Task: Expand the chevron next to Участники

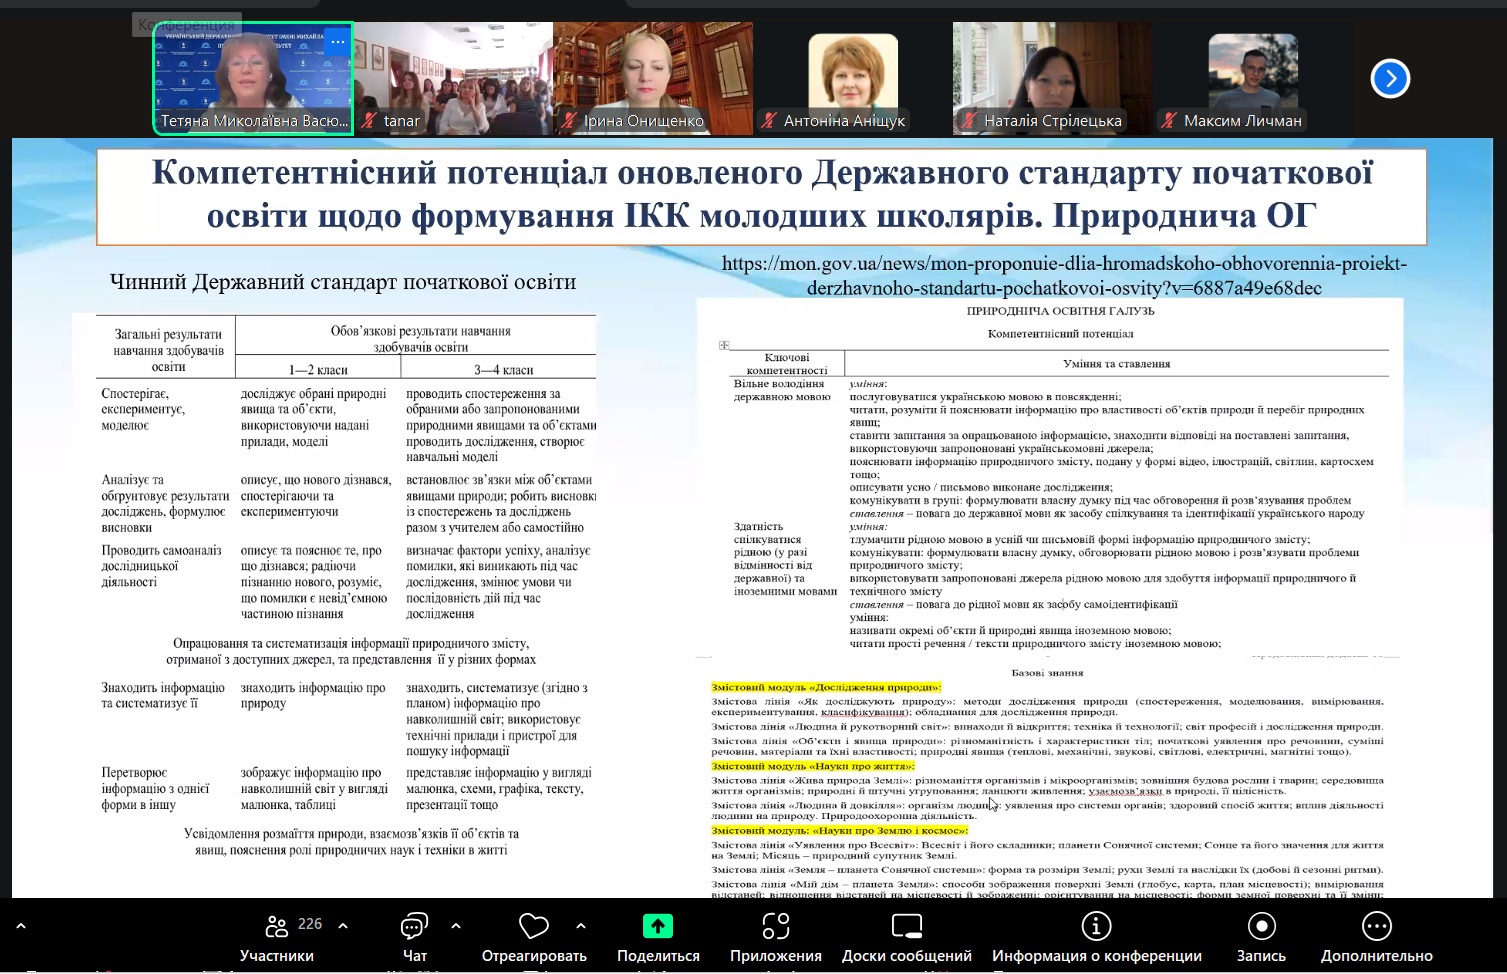Action: pyautogui.click(x=343, y=926)
